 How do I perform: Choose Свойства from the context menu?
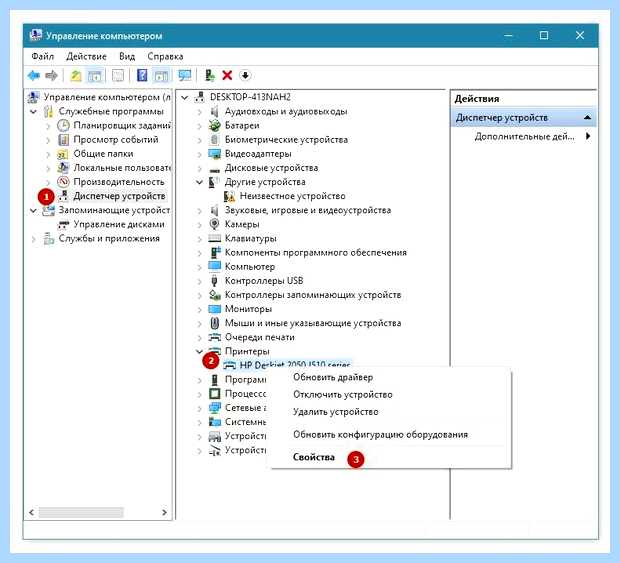pyautogui.click(x=314, y=457)
